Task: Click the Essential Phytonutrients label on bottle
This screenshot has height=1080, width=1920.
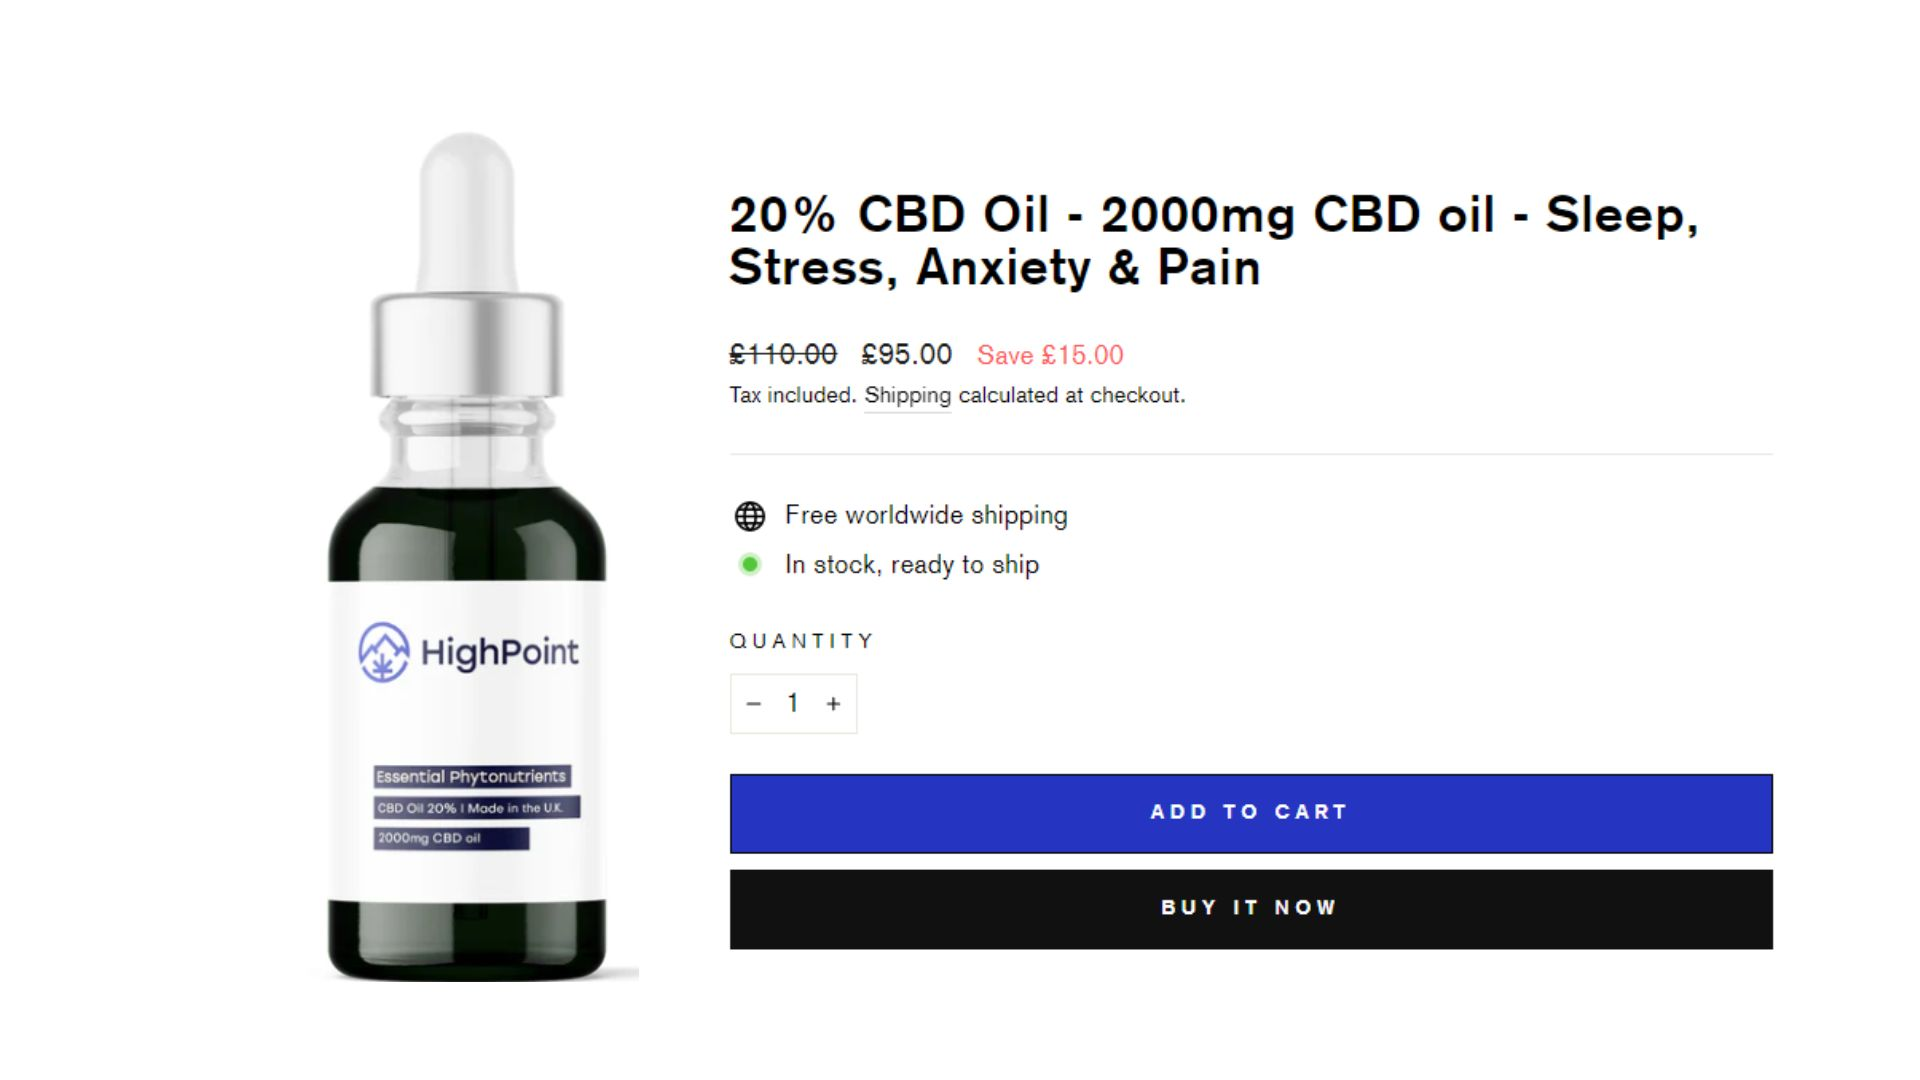Action: click(x=472, y=777)
